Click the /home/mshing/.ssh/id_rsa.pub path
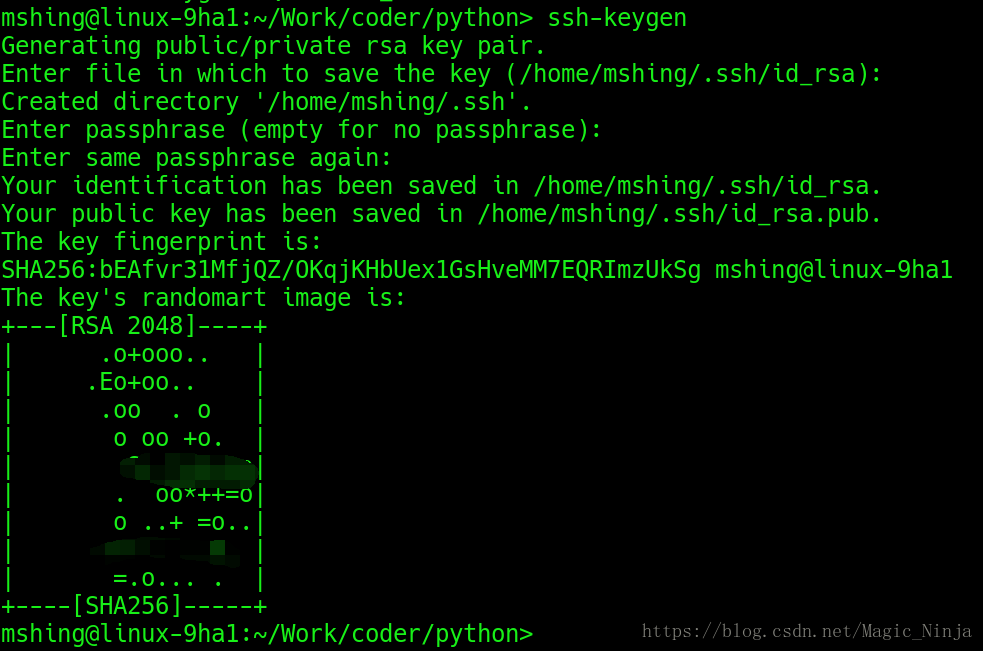 (x=673, y=214)
